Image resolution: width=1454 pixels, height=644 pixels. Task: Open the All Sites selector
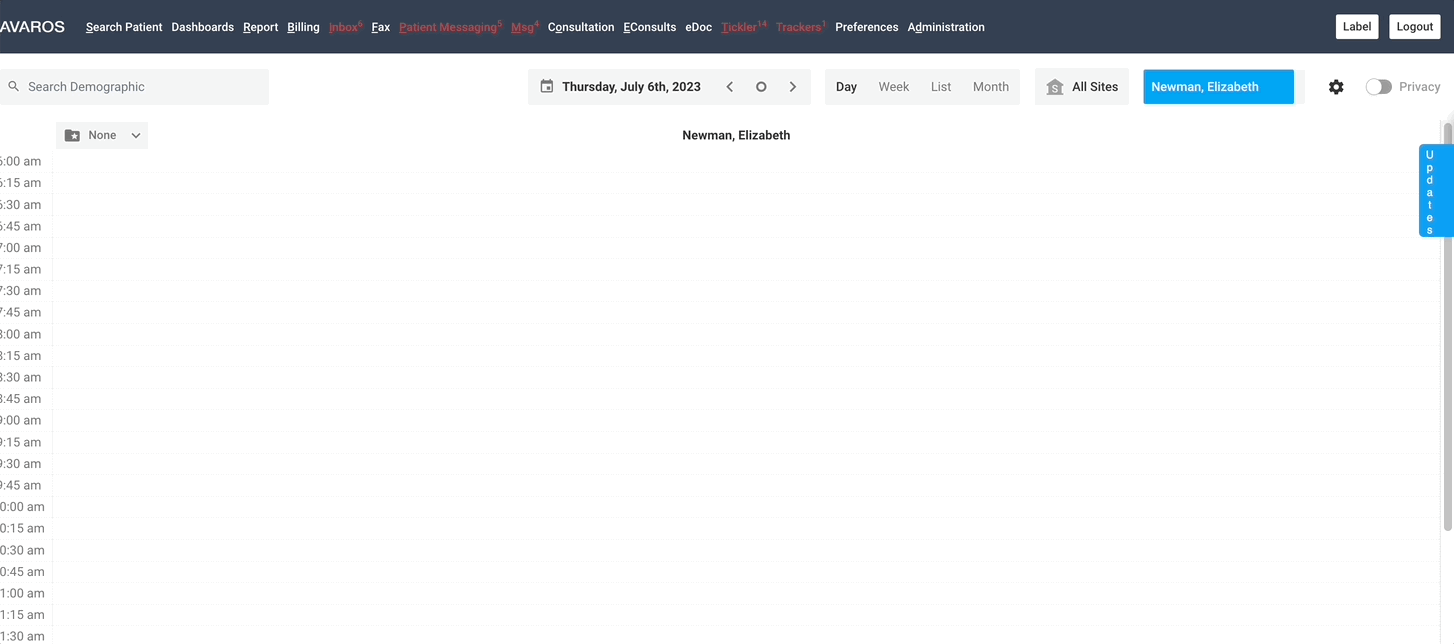[1082, 87]
